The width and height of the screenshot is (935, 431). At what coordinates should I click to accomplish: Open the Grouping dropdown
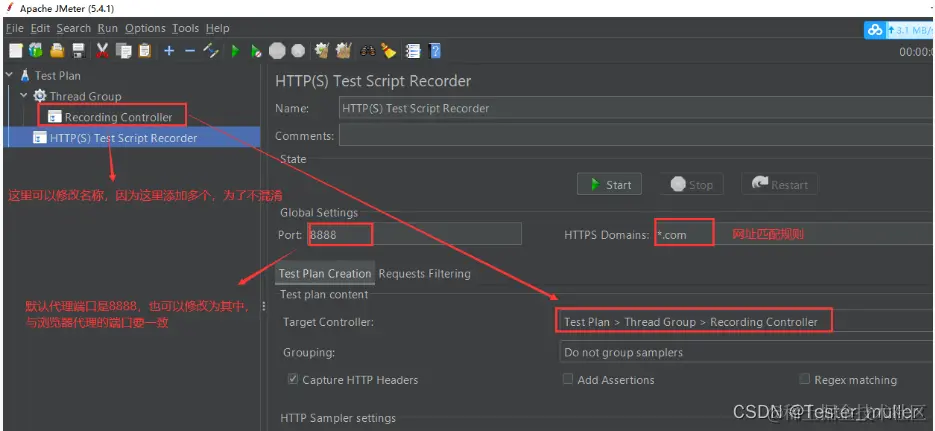tap(747, 352)
